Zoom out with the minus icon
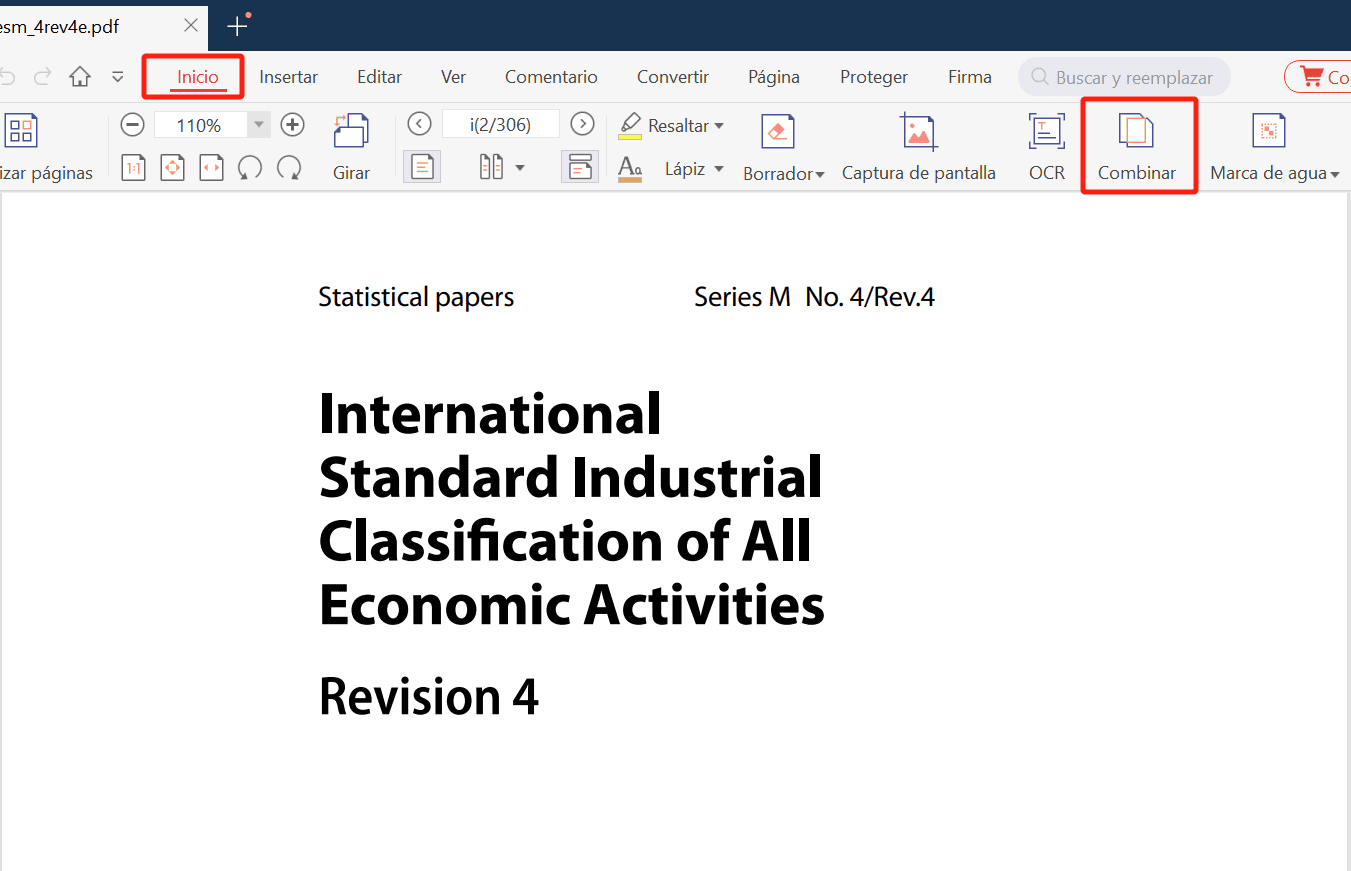The image size is (1351, 871). 132,125
